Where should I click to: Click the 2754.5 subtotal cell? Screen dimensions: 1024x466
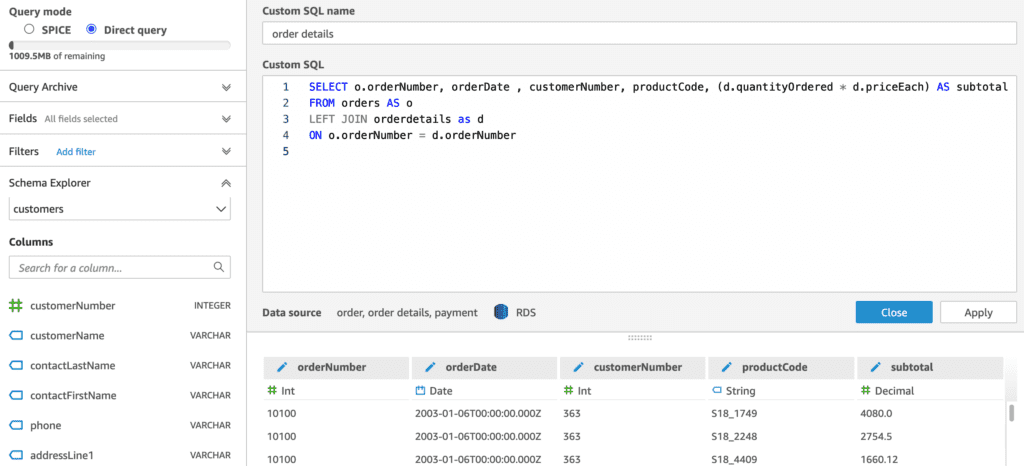click(876, 436)
